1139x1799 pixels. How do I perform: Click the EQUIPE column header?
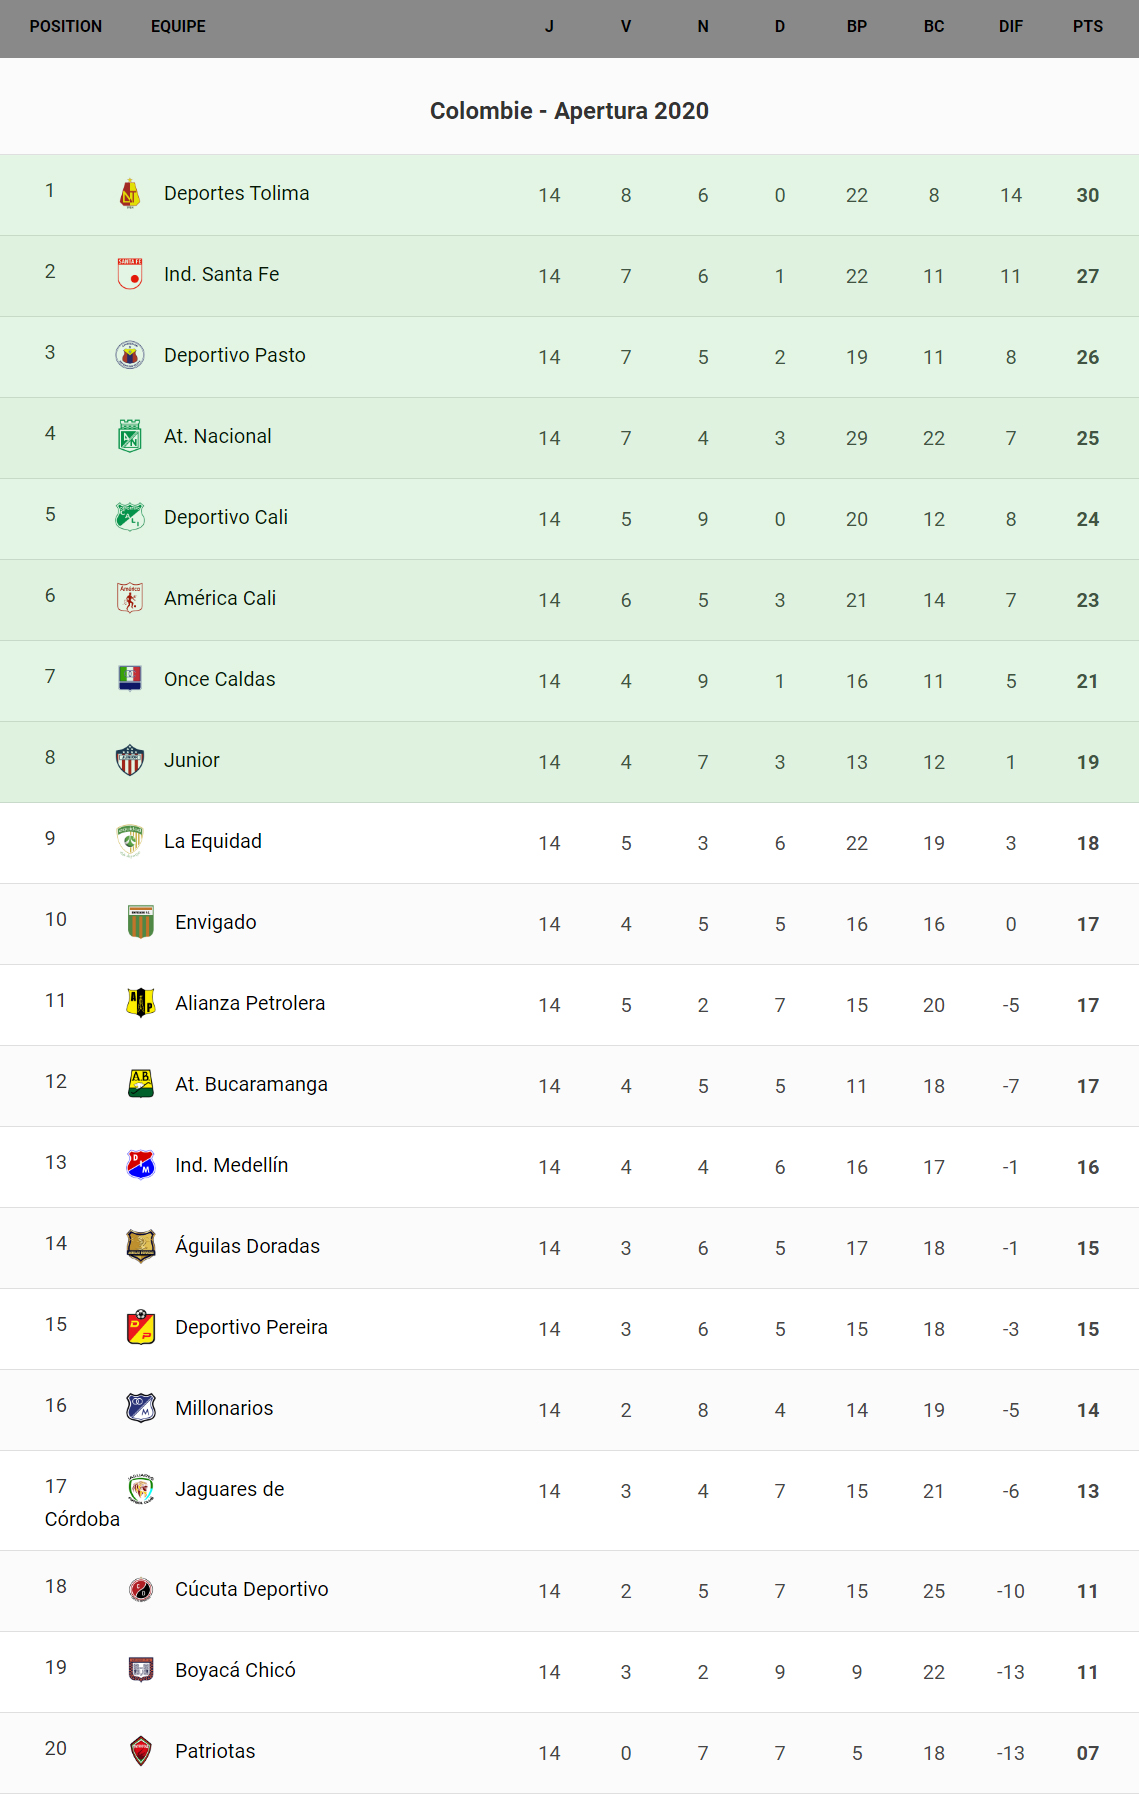178,27
